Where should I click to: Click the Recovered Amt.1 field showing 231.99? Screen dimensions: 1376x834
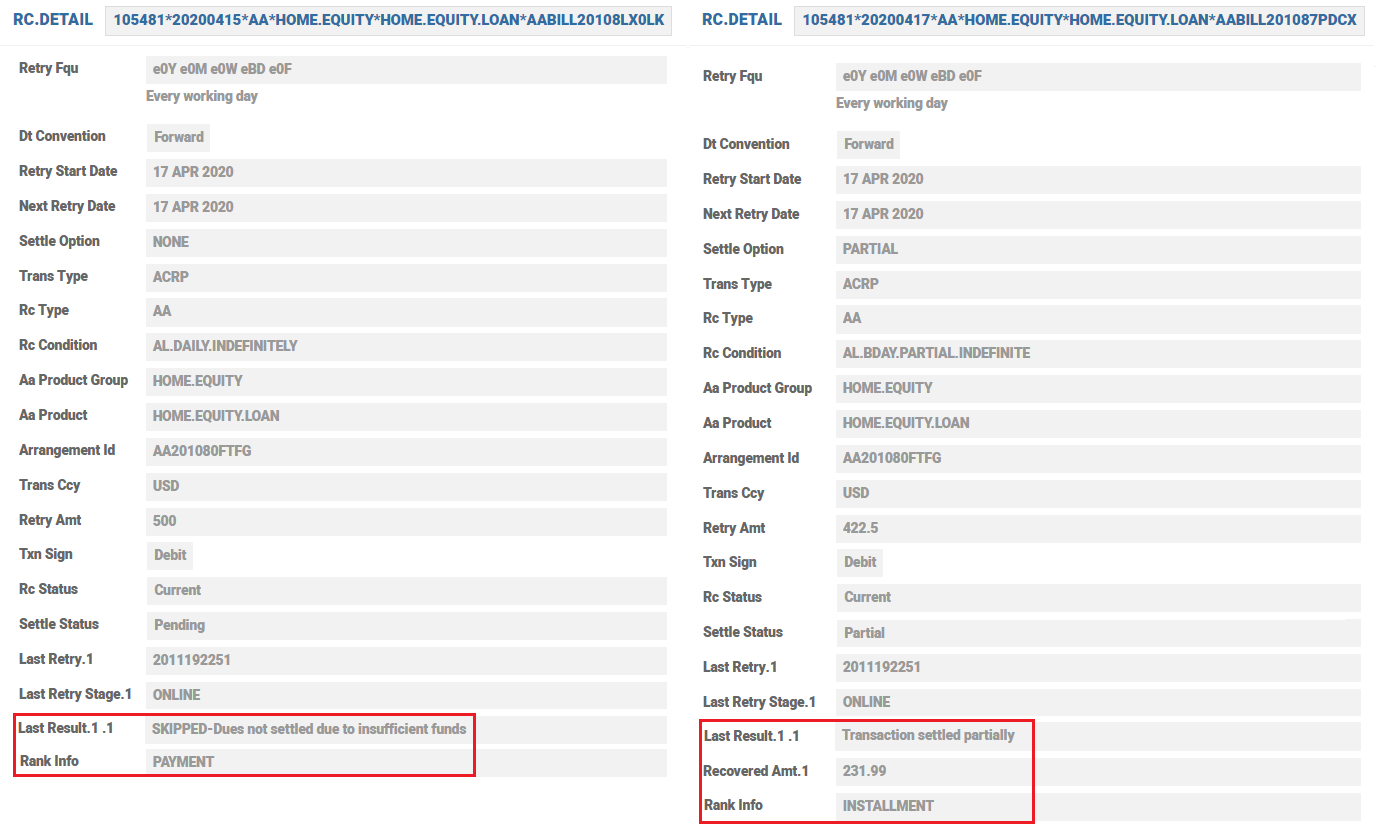[x=1097, y=771]
